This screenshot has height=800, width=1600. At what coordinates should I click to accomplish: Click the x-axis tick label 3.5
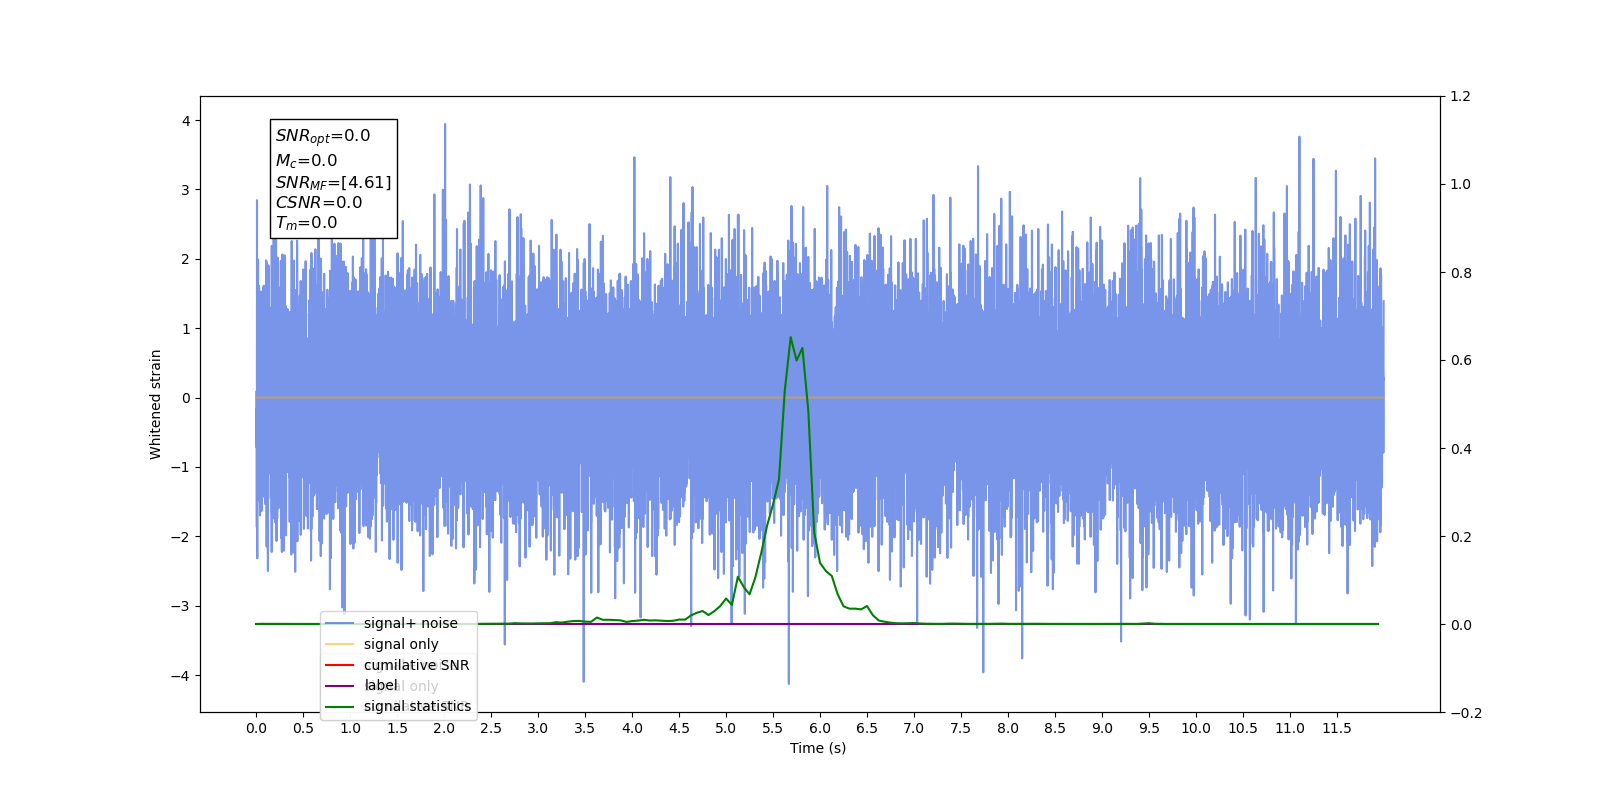click(x=585, y=728)
